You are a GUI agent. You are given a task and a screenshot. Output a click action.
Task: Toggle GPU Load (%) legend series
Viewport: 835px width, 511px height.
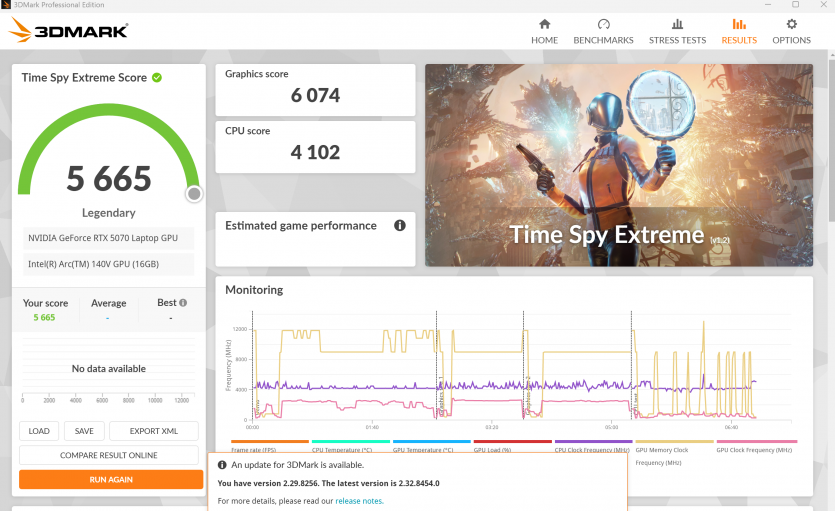(512, 449)
